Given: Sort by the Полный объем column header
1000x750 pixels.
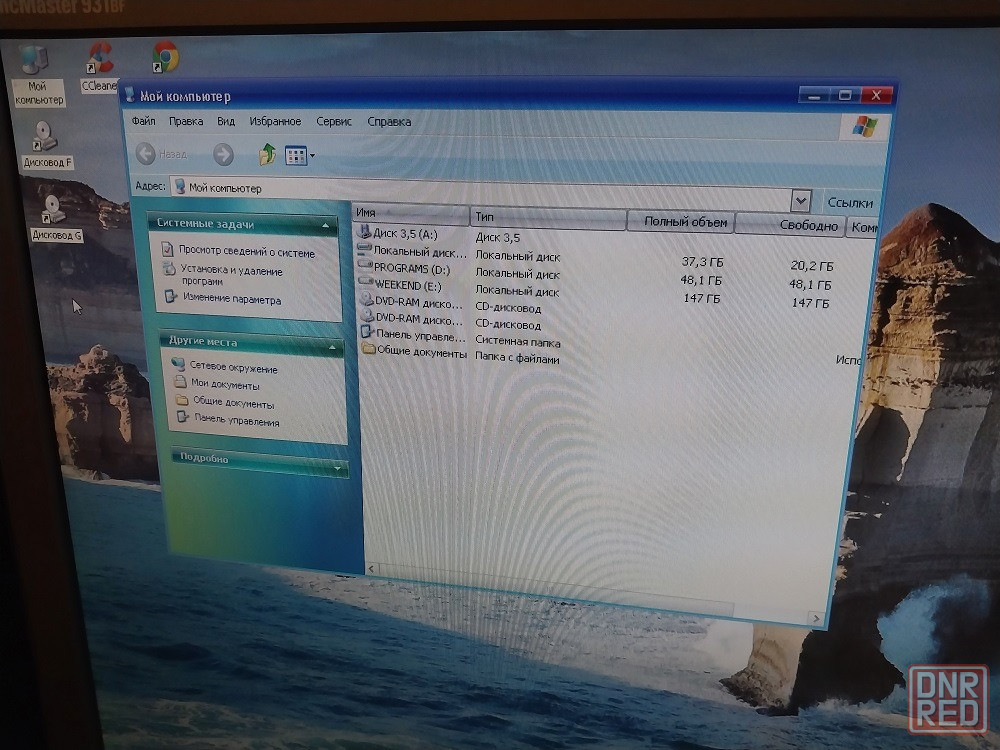Looking at the screenshot, I should click(686, 222).
